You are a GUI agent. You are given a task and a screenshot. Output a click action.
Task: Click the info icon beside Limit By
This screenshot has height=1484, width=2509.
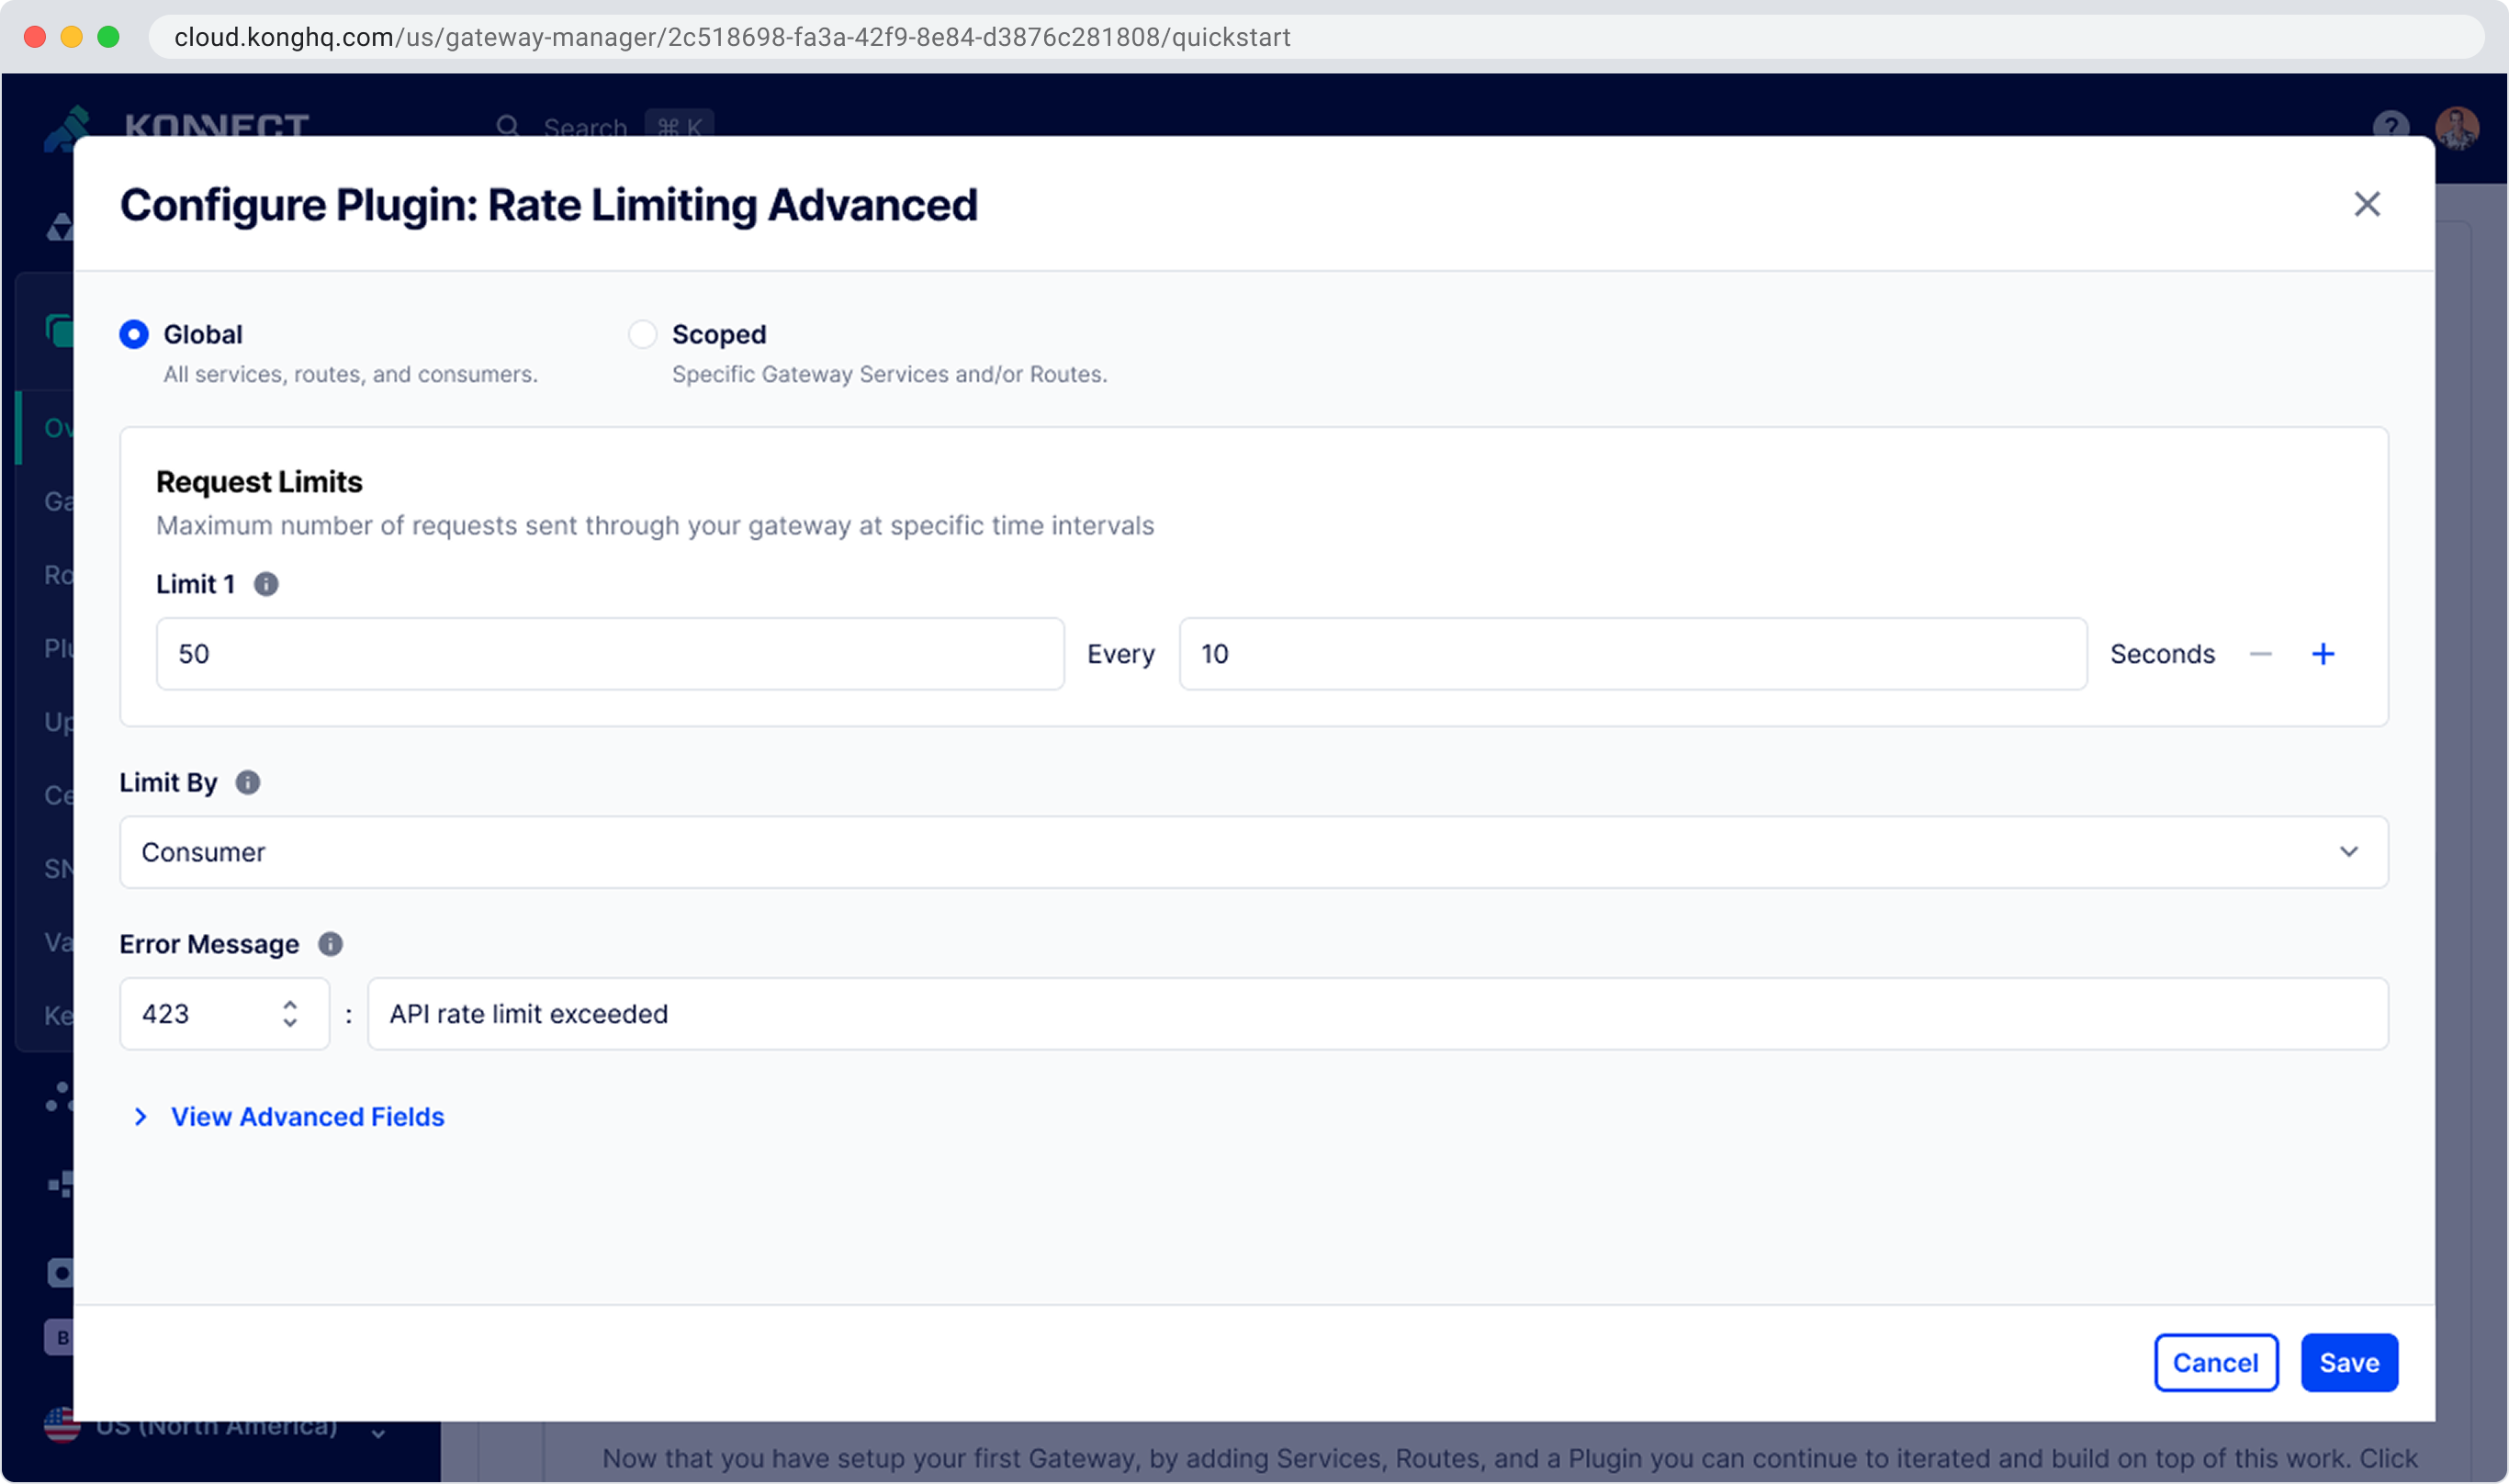click(248, 782)
